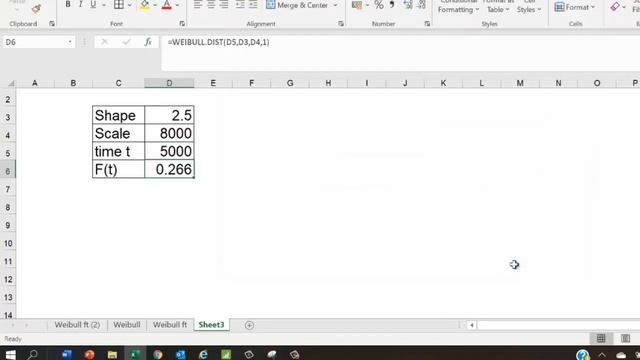This screenshot has height=360, width=640.
Task: Open the Conditional Formatting menu
Action: tap(458, 7)
